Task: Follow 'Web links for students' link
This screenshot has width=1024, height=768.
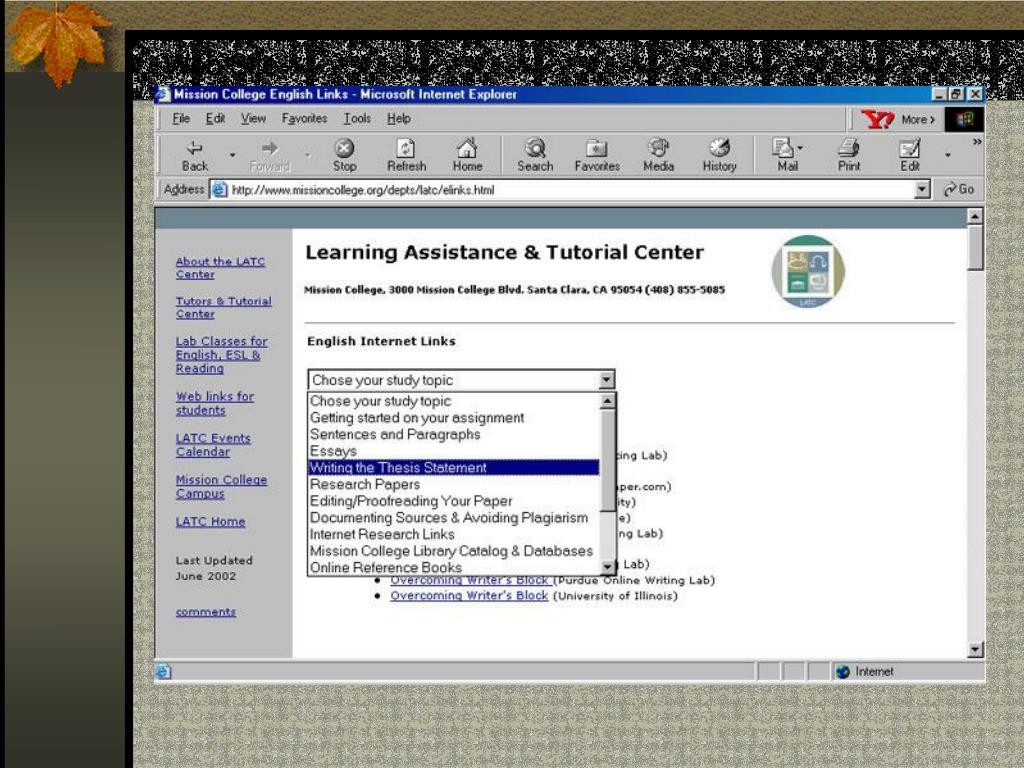Action: (215, 403)
